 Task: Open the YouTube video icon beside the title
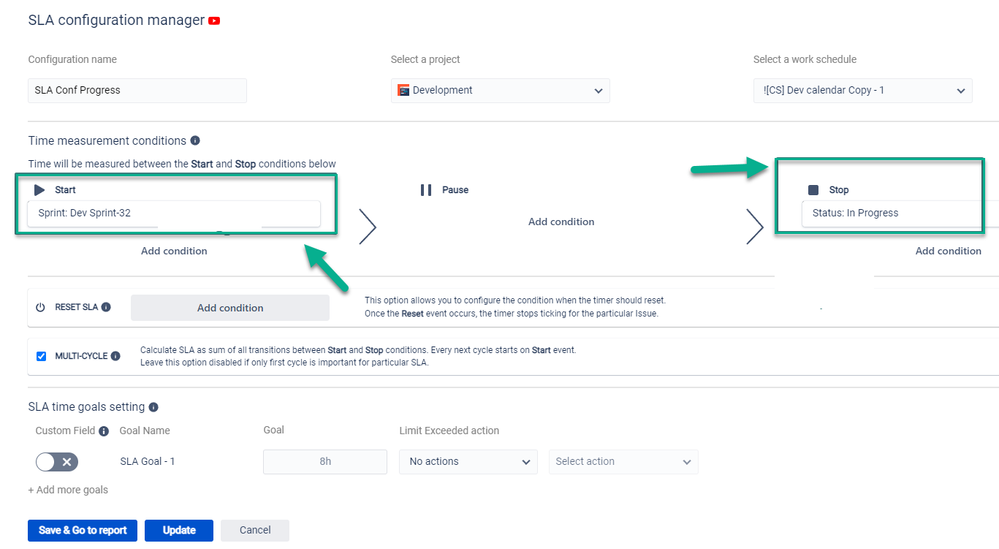tap(214, 21)
